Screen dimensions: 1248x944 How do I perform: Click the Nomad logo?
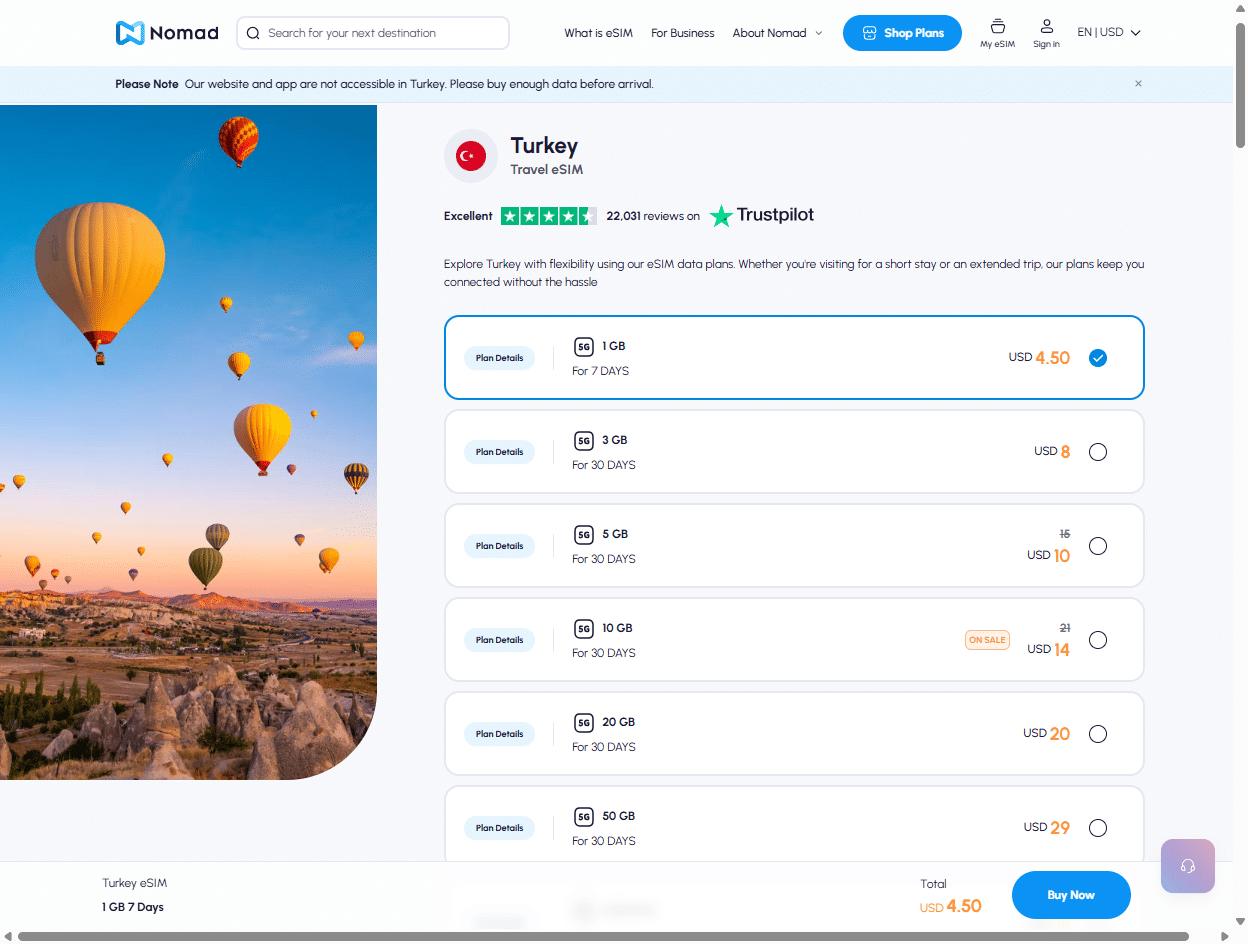tap(166, 33)
